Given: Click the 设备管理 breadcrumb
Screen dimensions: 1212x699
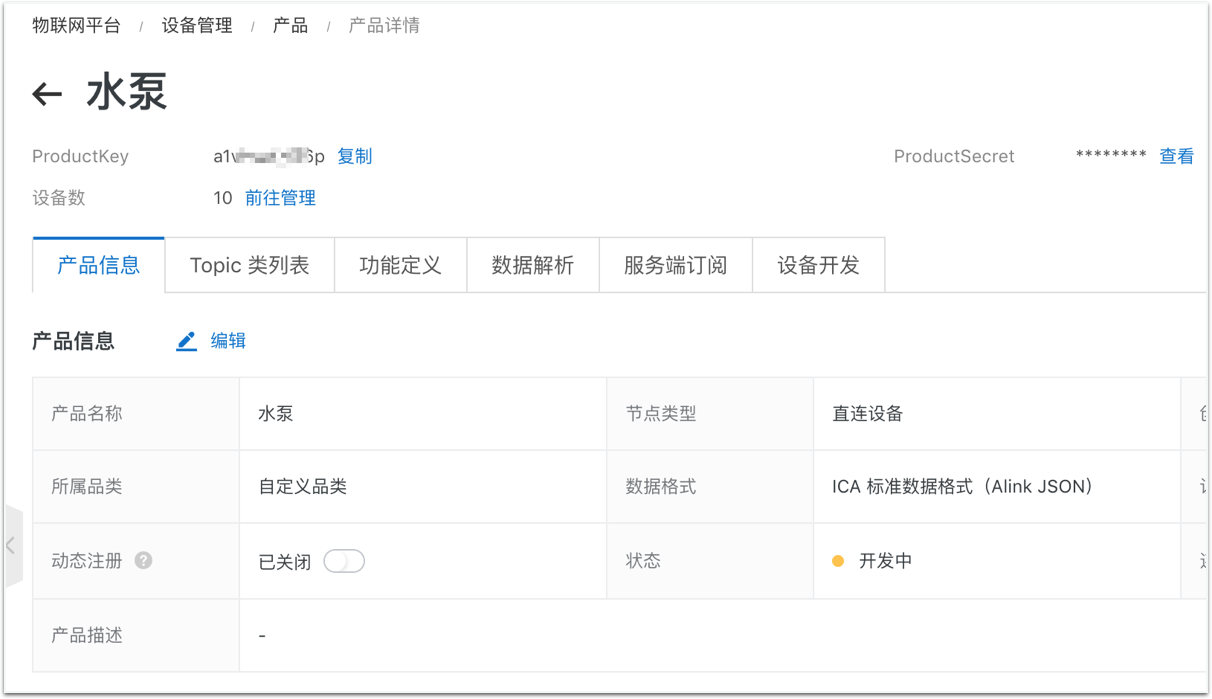Looking at the screenshot, I should [x=197, y=26].
